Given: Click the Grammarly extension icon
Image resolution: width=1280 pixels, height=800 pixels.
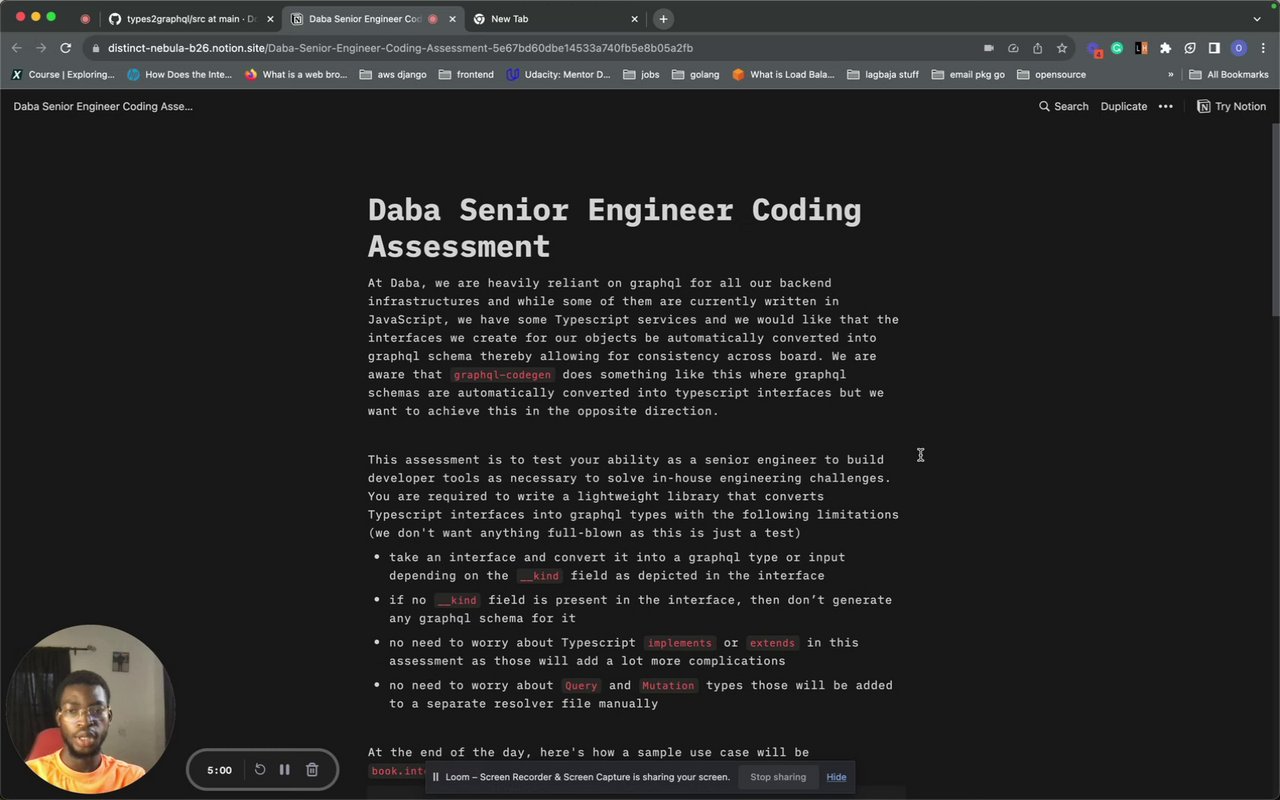Looking at the screenshot, I should pos(1117,48).
